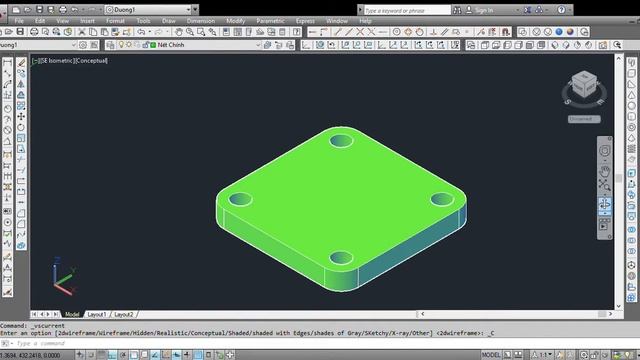640x360 pixels.
Task: Select the Linear dimension tool
Action: click(x=7, y=62)
